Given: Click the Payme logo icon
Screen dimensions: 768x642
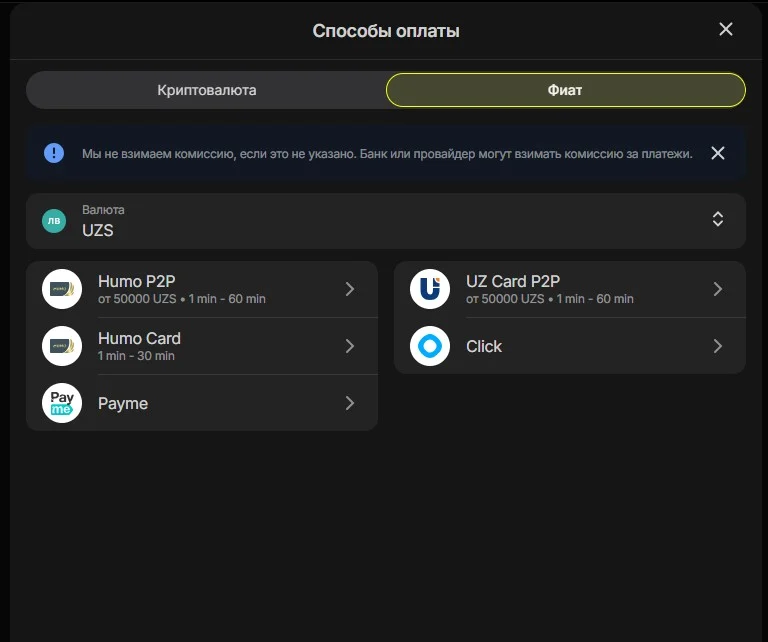Looking at the screenshot, I should [62, 403].
